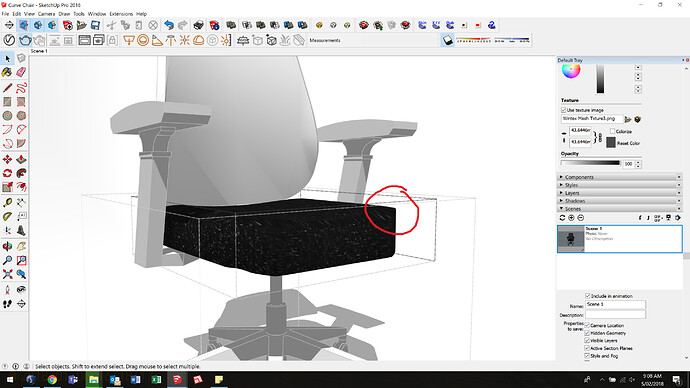Viewport: 690px width, 388px height.
Task: Toggle Active Section Planes checkbox
Action: coord(587,348)
